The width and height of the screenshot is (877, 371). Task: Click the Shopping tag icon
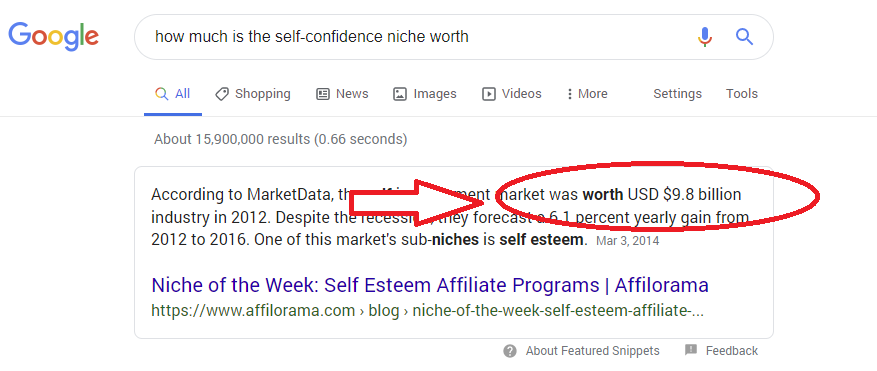[222, 94]
